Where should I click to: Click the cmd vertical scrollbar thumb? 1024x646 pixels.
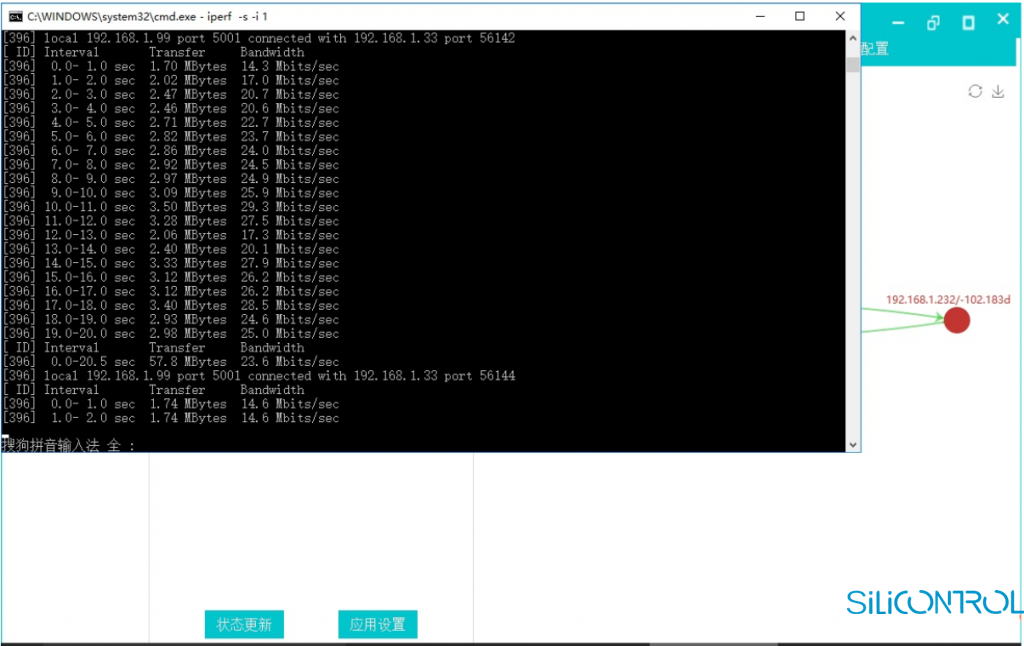(x=852, y=63)
